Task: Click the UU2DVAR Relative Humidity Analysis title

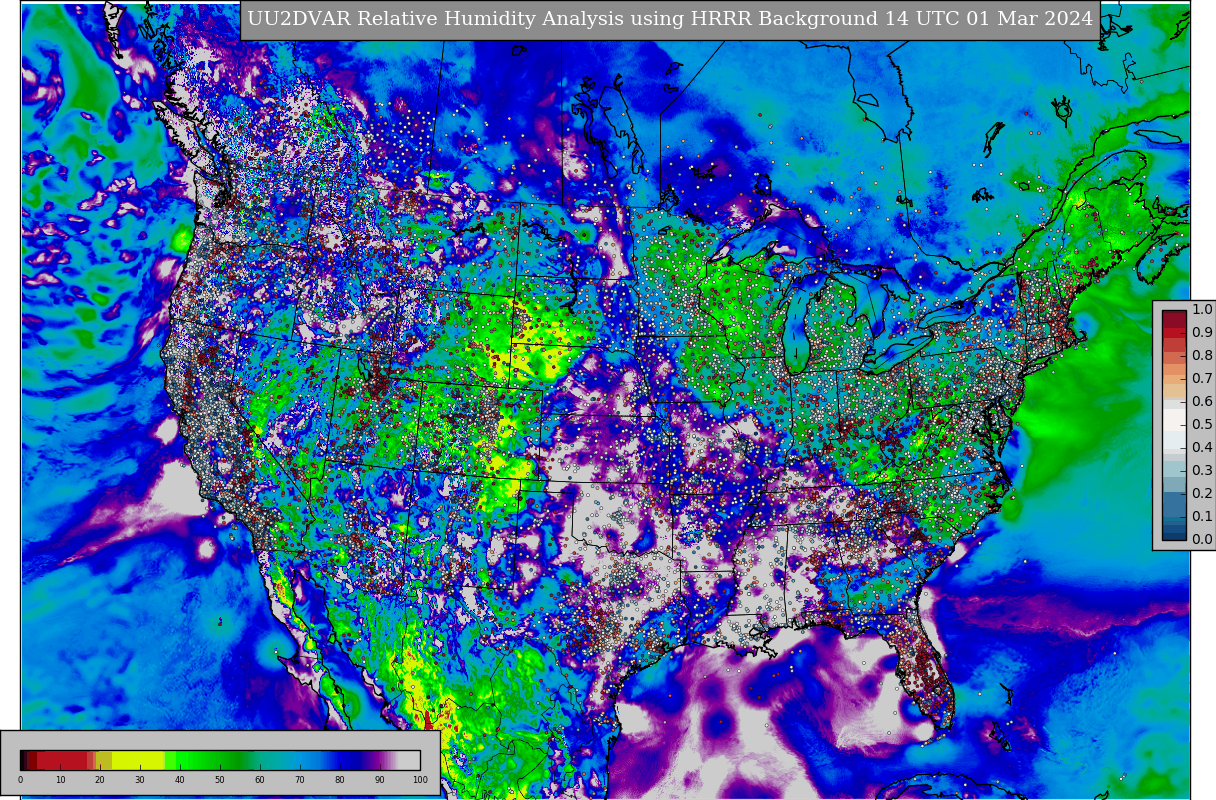Action: [x=670, y=19]
